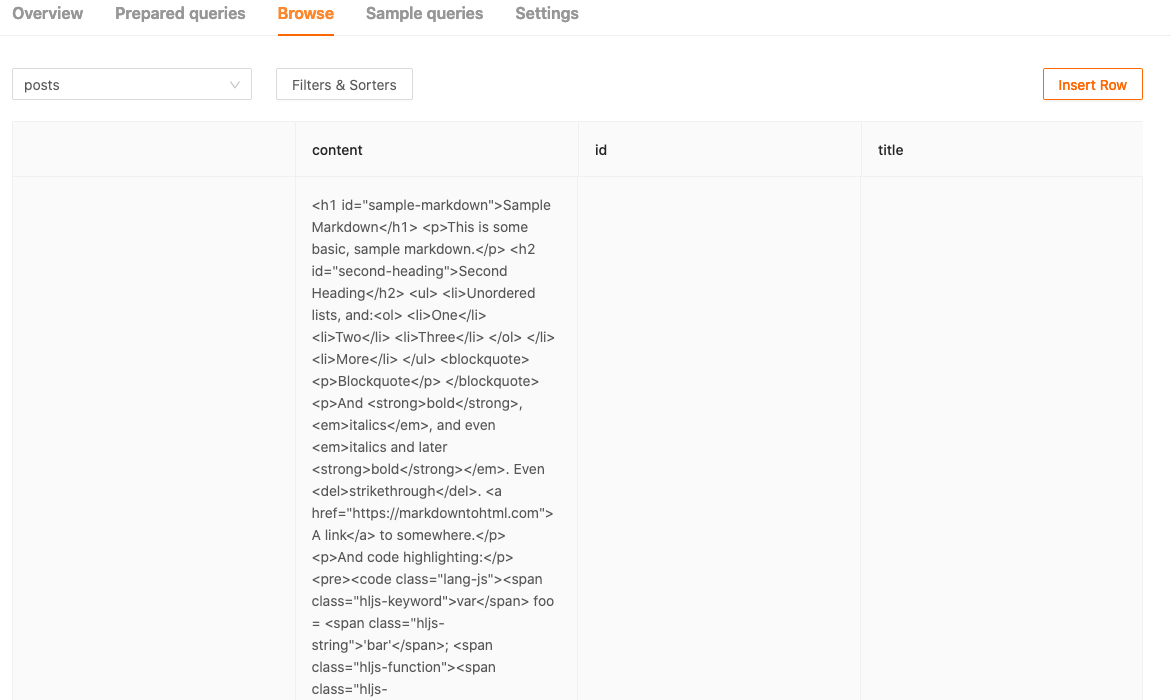Switch to the Overview tab
1171x700 pixels.
pyautogui.click(x=47, y=13)
